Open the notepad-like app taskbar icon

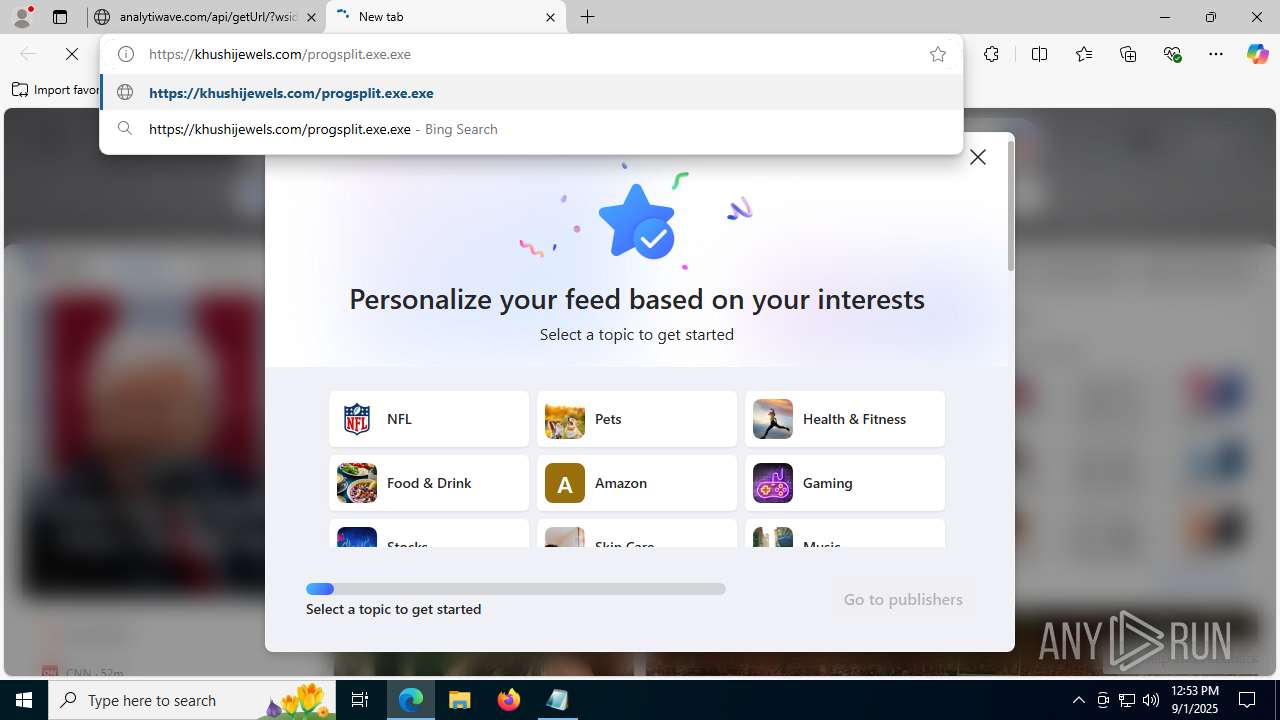click(x=557, y=700)
